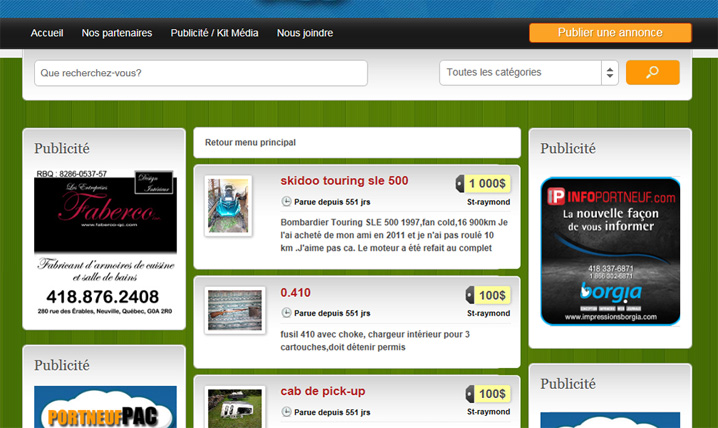This screenshot has height=428, width=718.
Task: Open the 0.410 listing title
Action: (x=297, y=292)
